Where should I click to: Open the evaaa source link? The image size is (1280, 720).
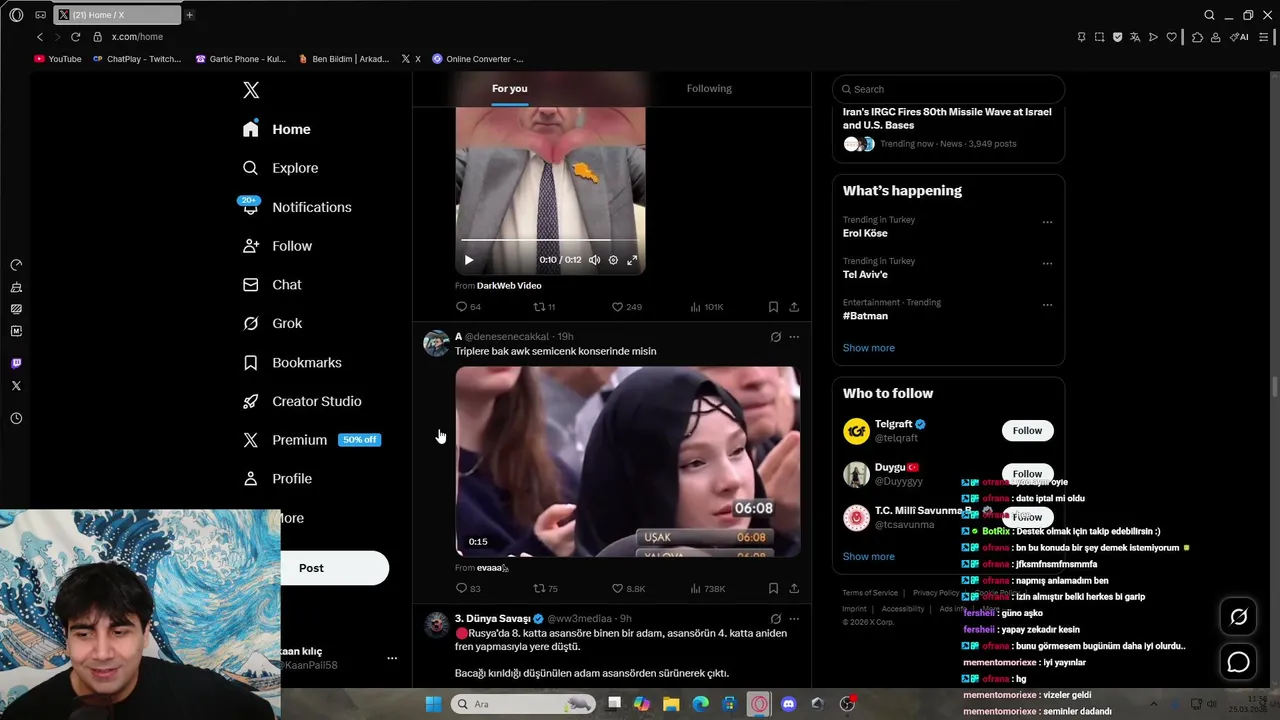492,568
